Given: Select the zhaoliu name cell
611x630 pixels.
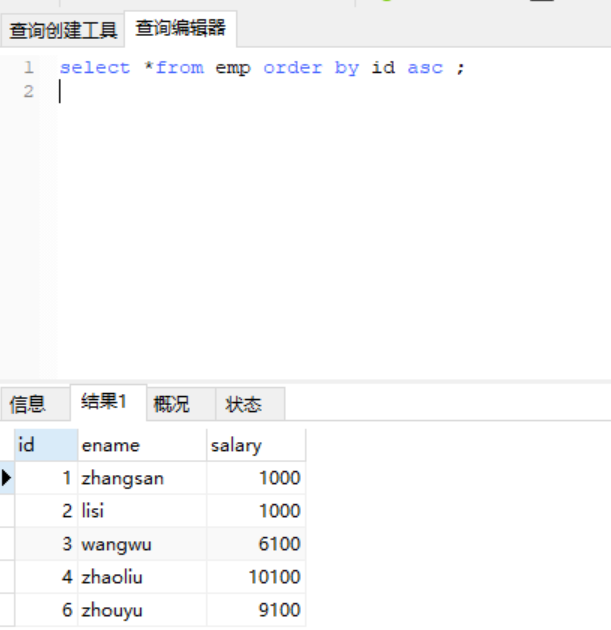Looking at the screenshot, I should point(142,577).
